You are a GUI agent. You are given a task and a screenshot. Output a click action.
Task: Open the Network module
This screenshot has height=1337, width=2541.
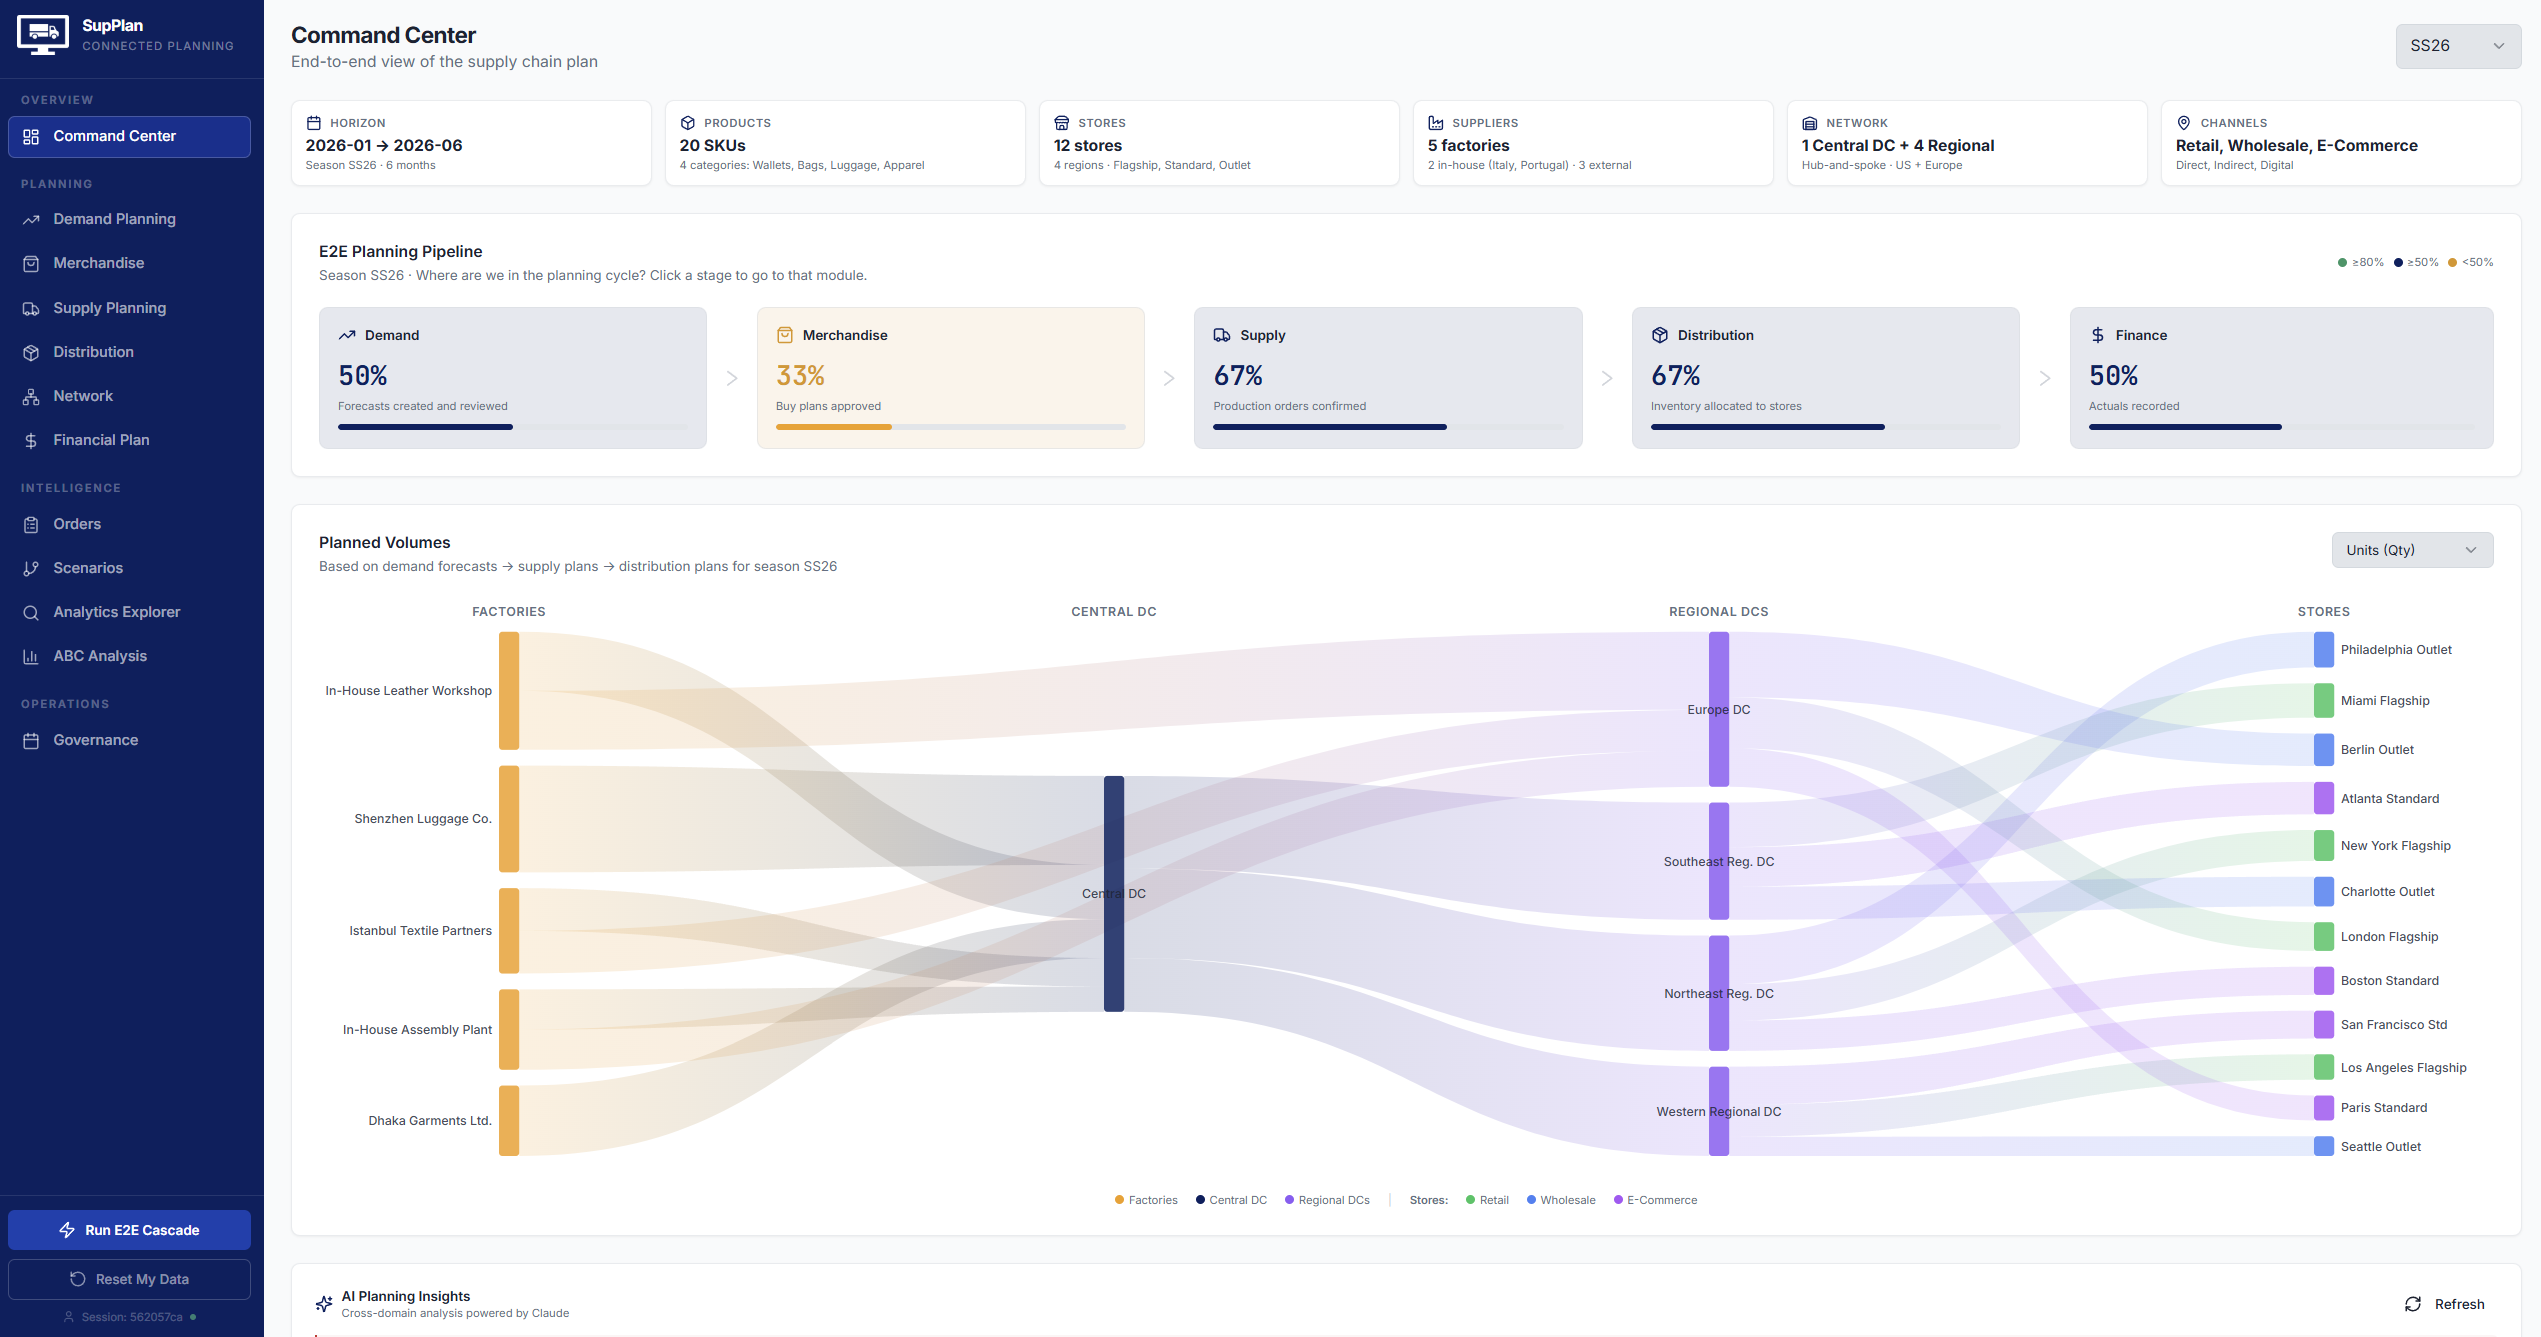pyautogui.click(x=82, y=396)
